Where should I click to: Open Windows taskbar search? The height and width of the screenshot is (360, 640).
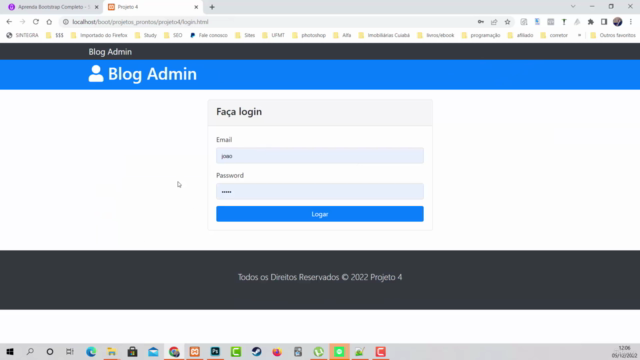pyautogui.click(x=30, y=351)
